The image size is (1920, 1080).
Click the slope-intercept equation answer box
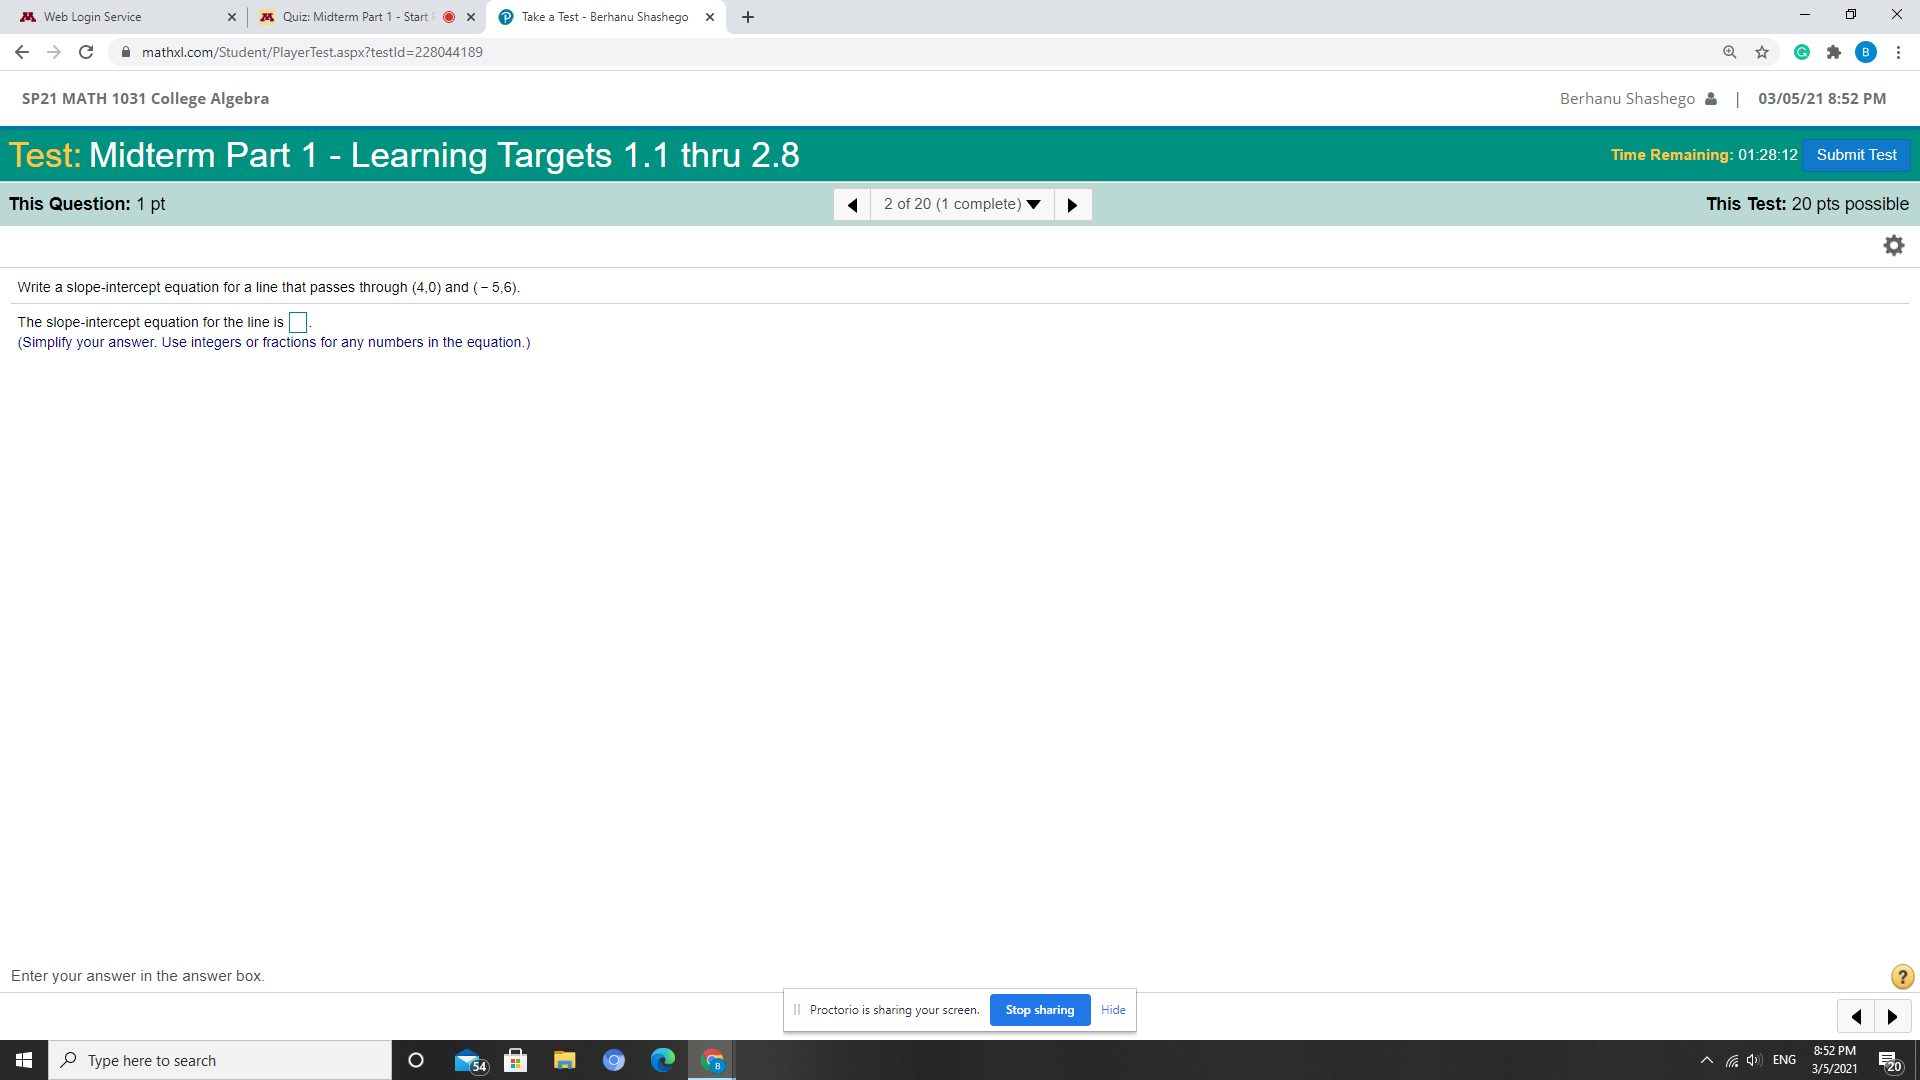click(297, 322)
